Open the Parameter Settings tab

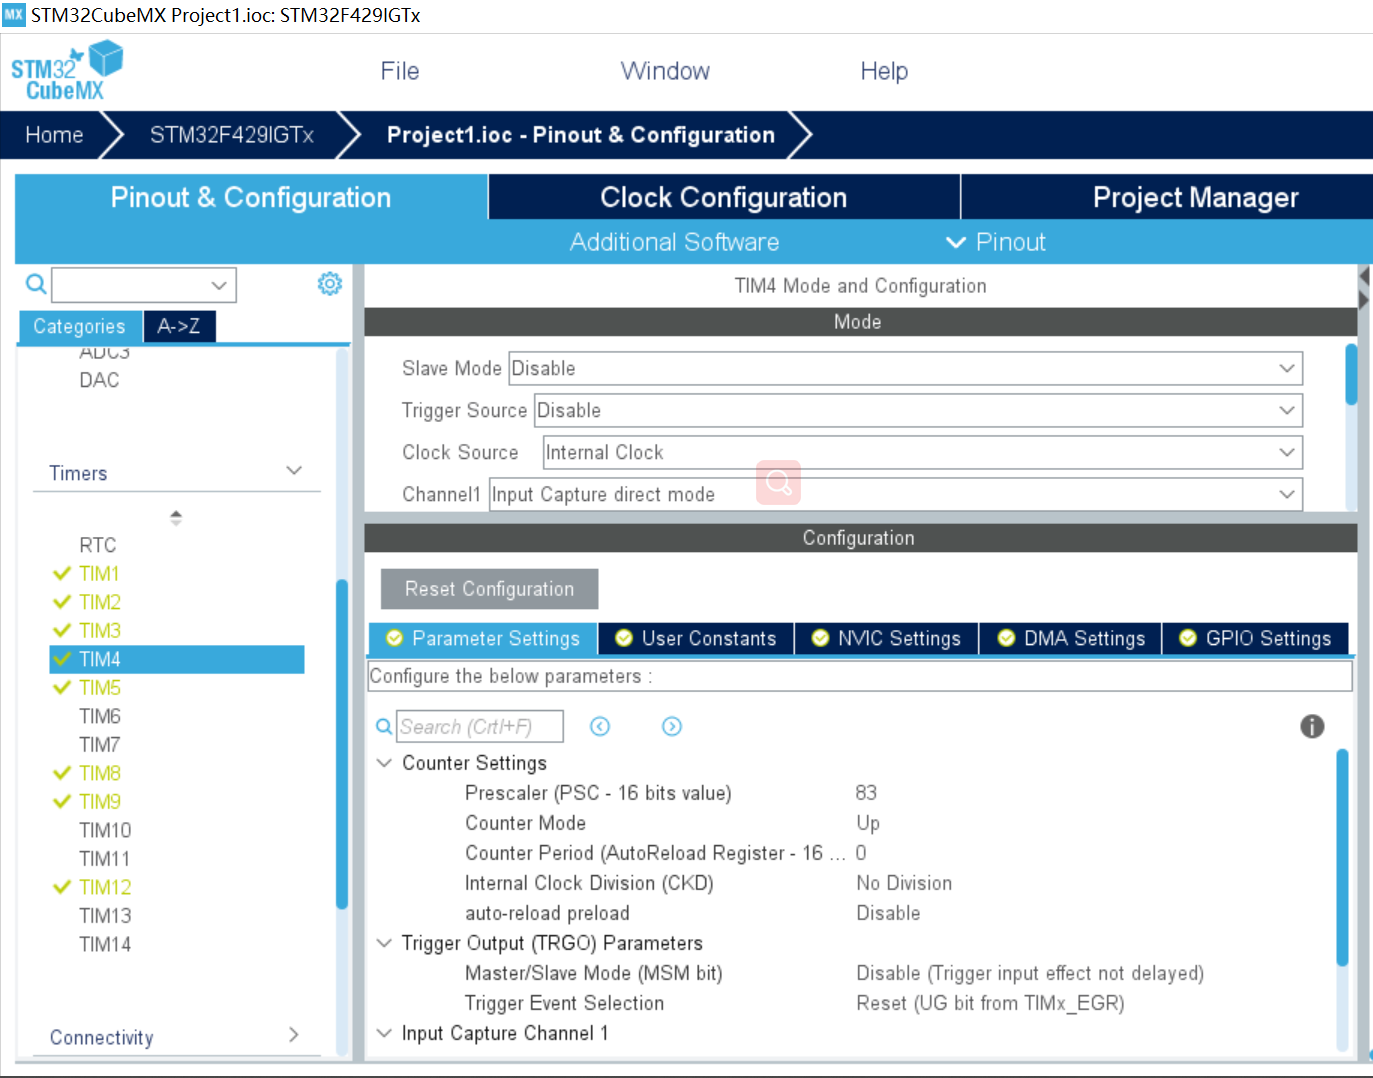tap(483, 638)
